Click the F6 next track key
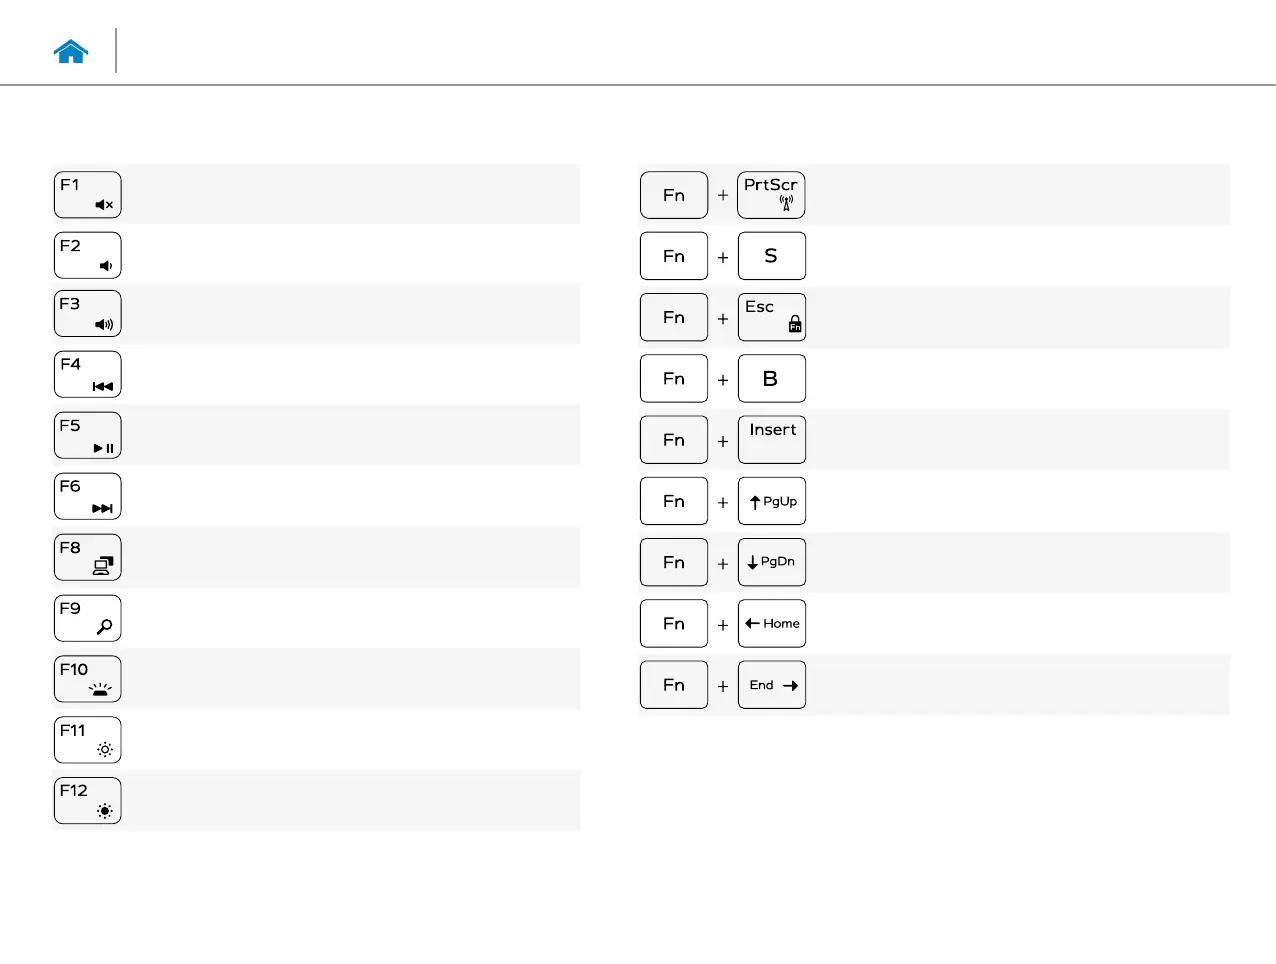This screenshot has height=964, width=1276. (x=87, y=496)
